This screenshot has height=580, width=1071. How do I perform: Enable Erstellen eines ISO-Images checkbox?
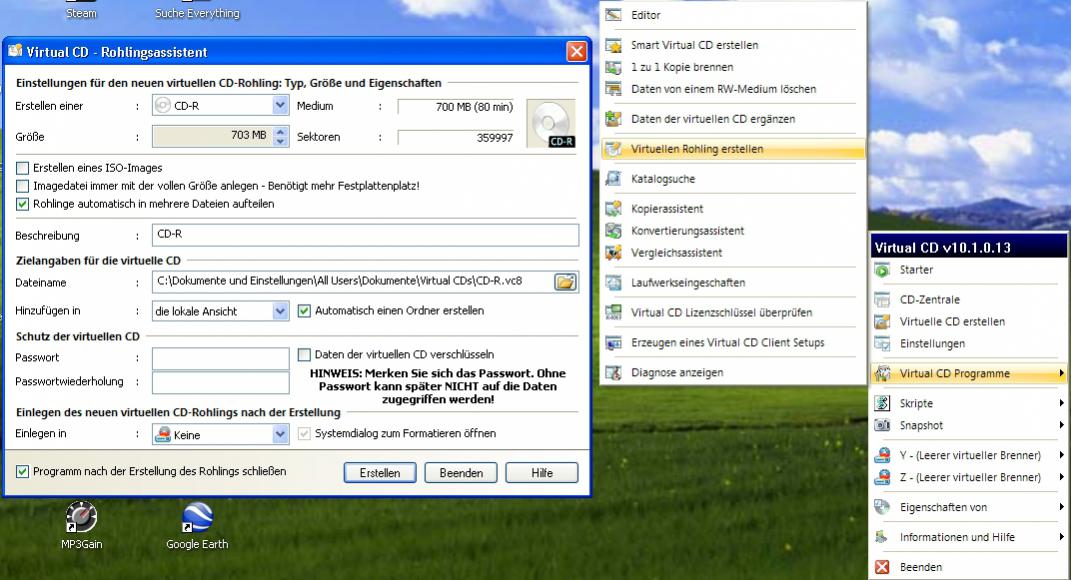click(x=23, y=168)
